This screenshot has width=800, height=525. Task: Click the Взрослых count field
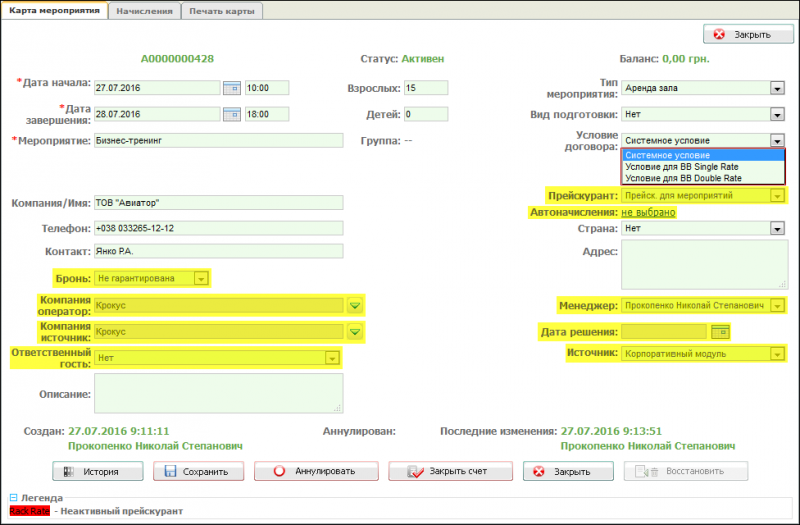tap(426, 88)
